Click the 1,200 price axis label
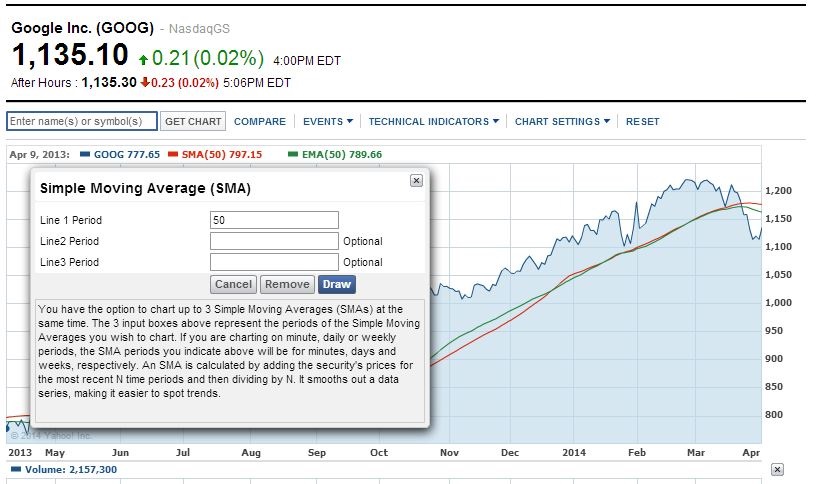Viewport: 826px width, 484px height. click(778, 191)
